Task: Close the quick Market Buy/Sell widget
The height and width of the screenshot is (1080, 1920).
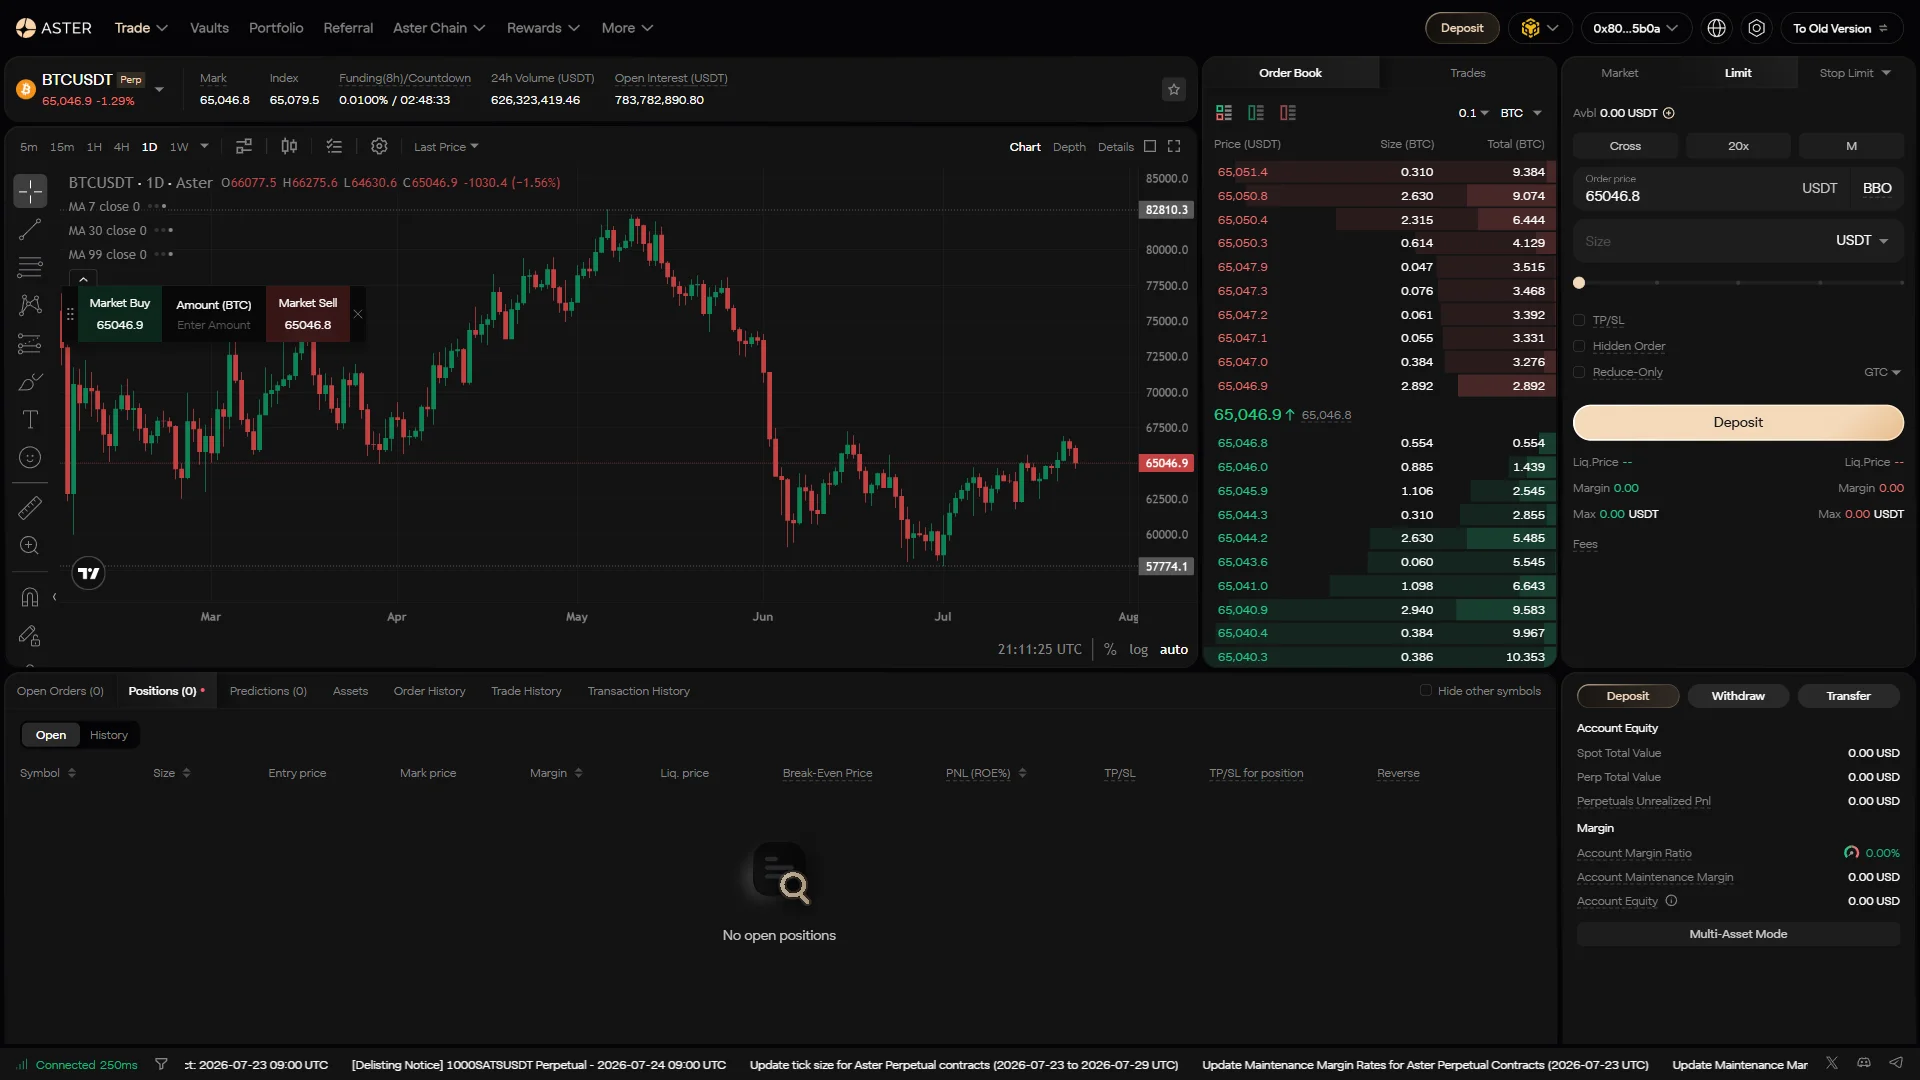Action: 358,314
